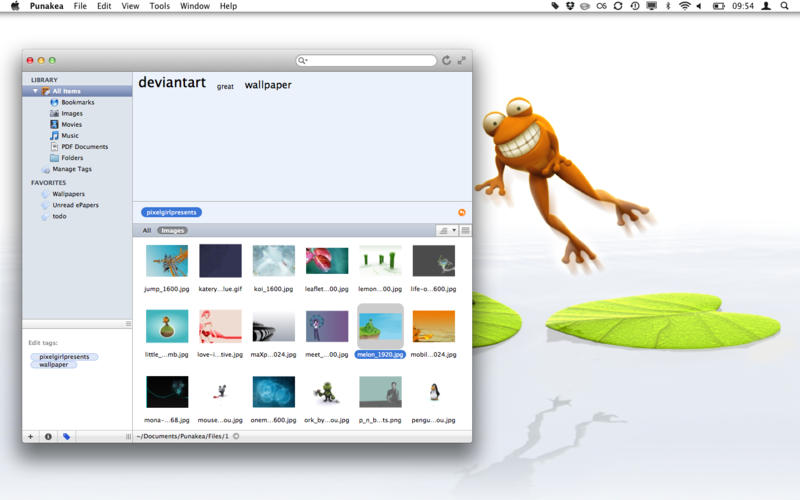Open the Music library category

point(69,135)
